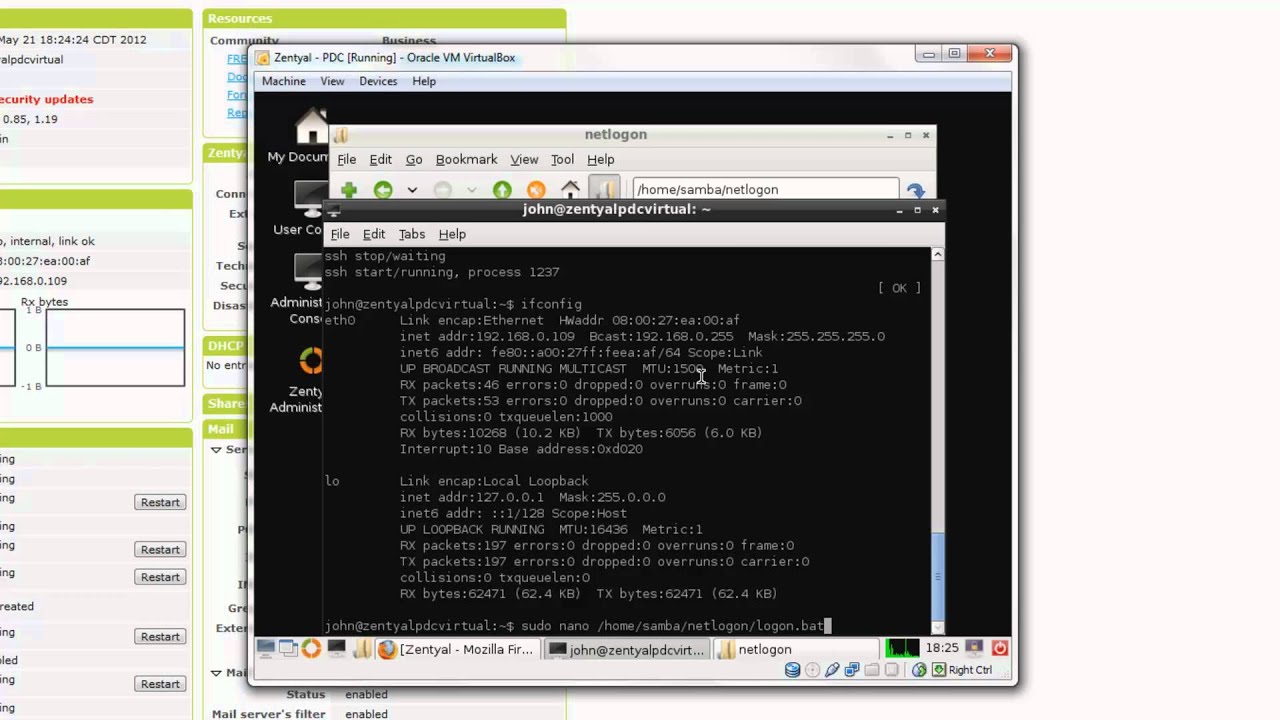Click the file manager launcher in guest panel

tap(362, 648)
